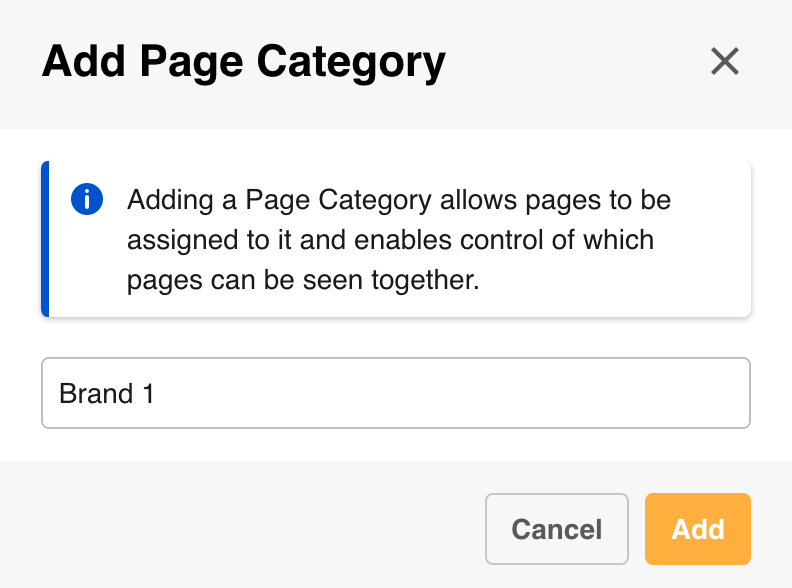
Task: Cancel adding the page category
Action: [556, 528]
